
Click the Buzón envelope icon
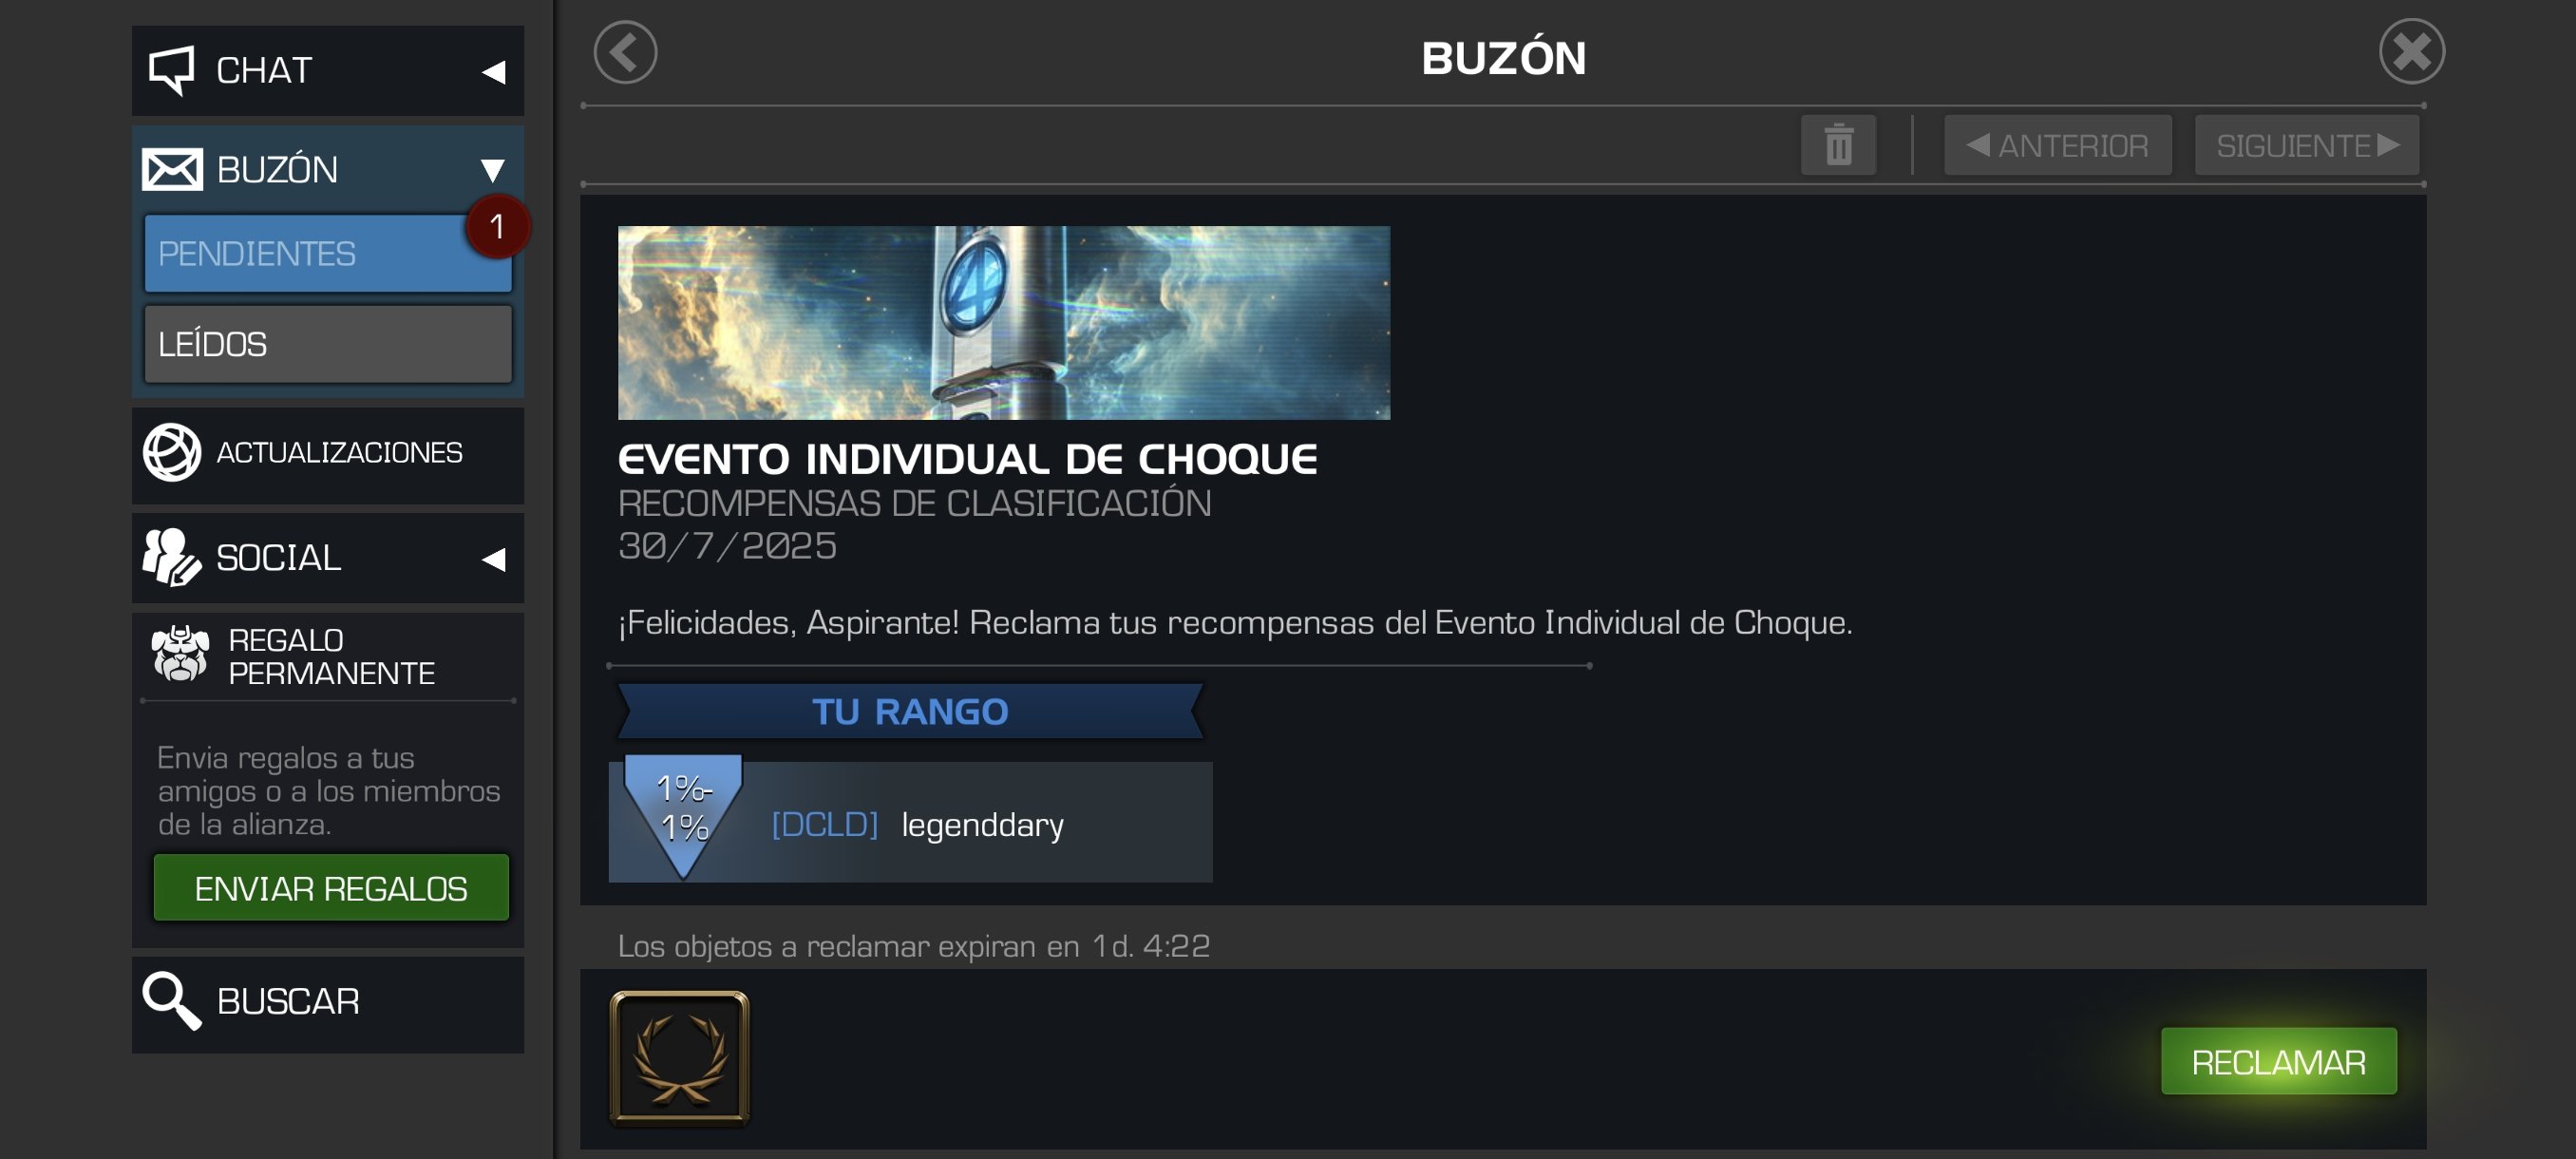coord(172,169)
